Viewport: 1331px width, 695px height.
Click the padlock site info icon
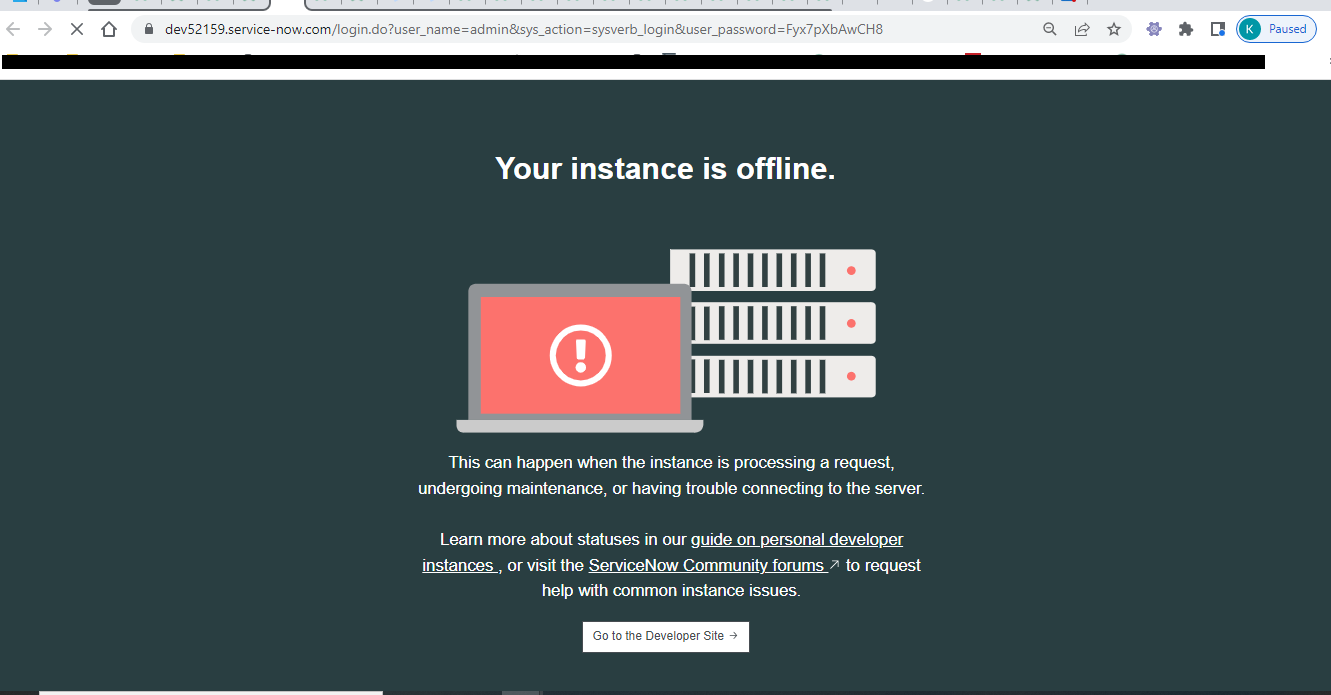(x=149, y=29)
